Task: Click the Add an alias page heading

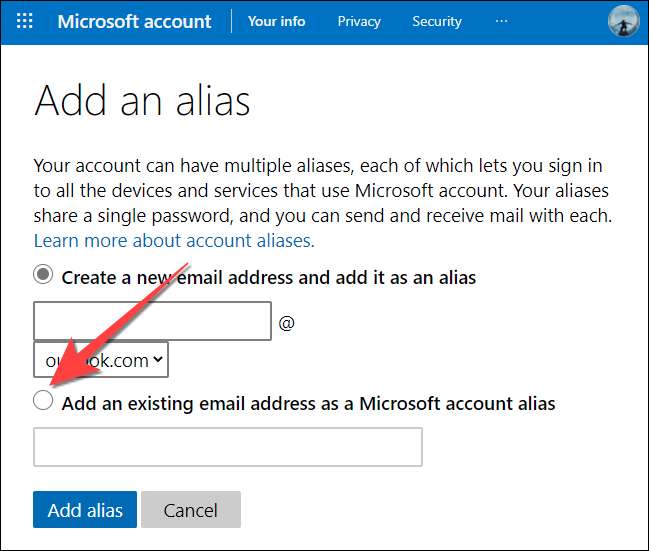Action: tap(142, 101)
